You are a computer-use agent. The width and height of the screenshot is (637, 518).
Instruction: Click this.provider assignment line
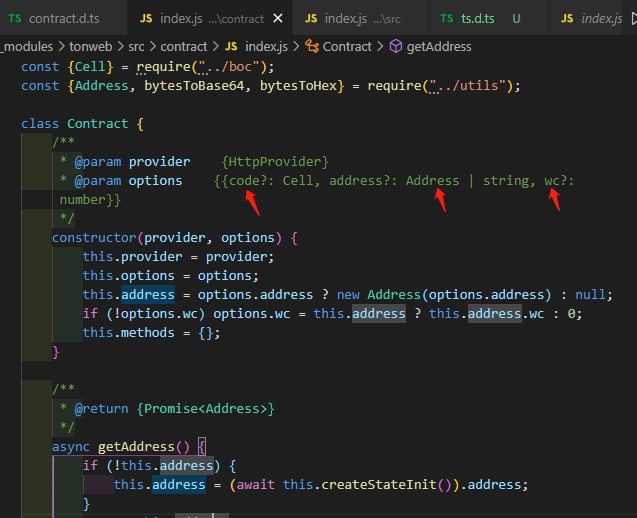point(179,257)
